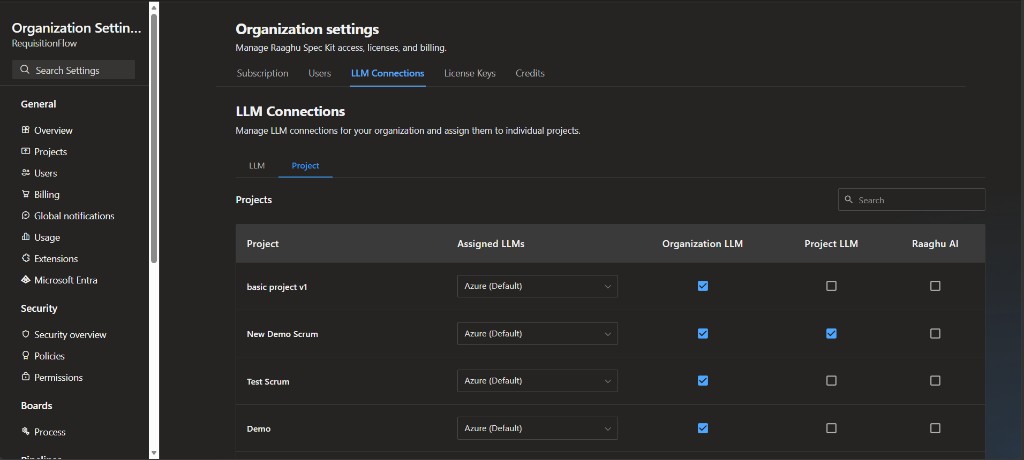The height and width of the screenshot is (460, 1024).
Task: Check Project LLM for Demo project
Action: (x=831, y=428)
